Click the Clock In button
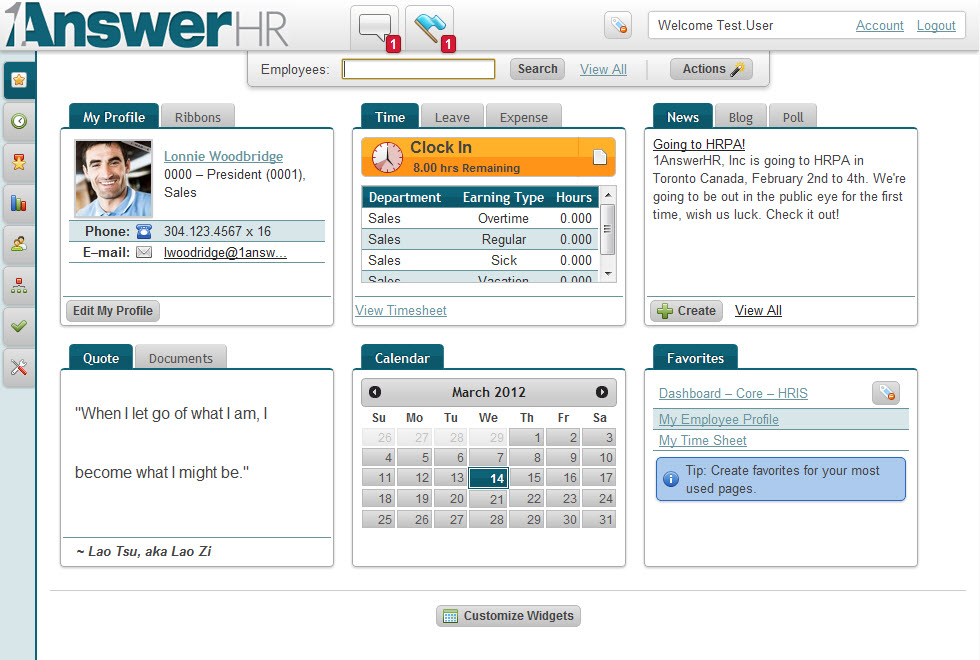This screenshot has height=660, width=980. click(x=488, y=157)
